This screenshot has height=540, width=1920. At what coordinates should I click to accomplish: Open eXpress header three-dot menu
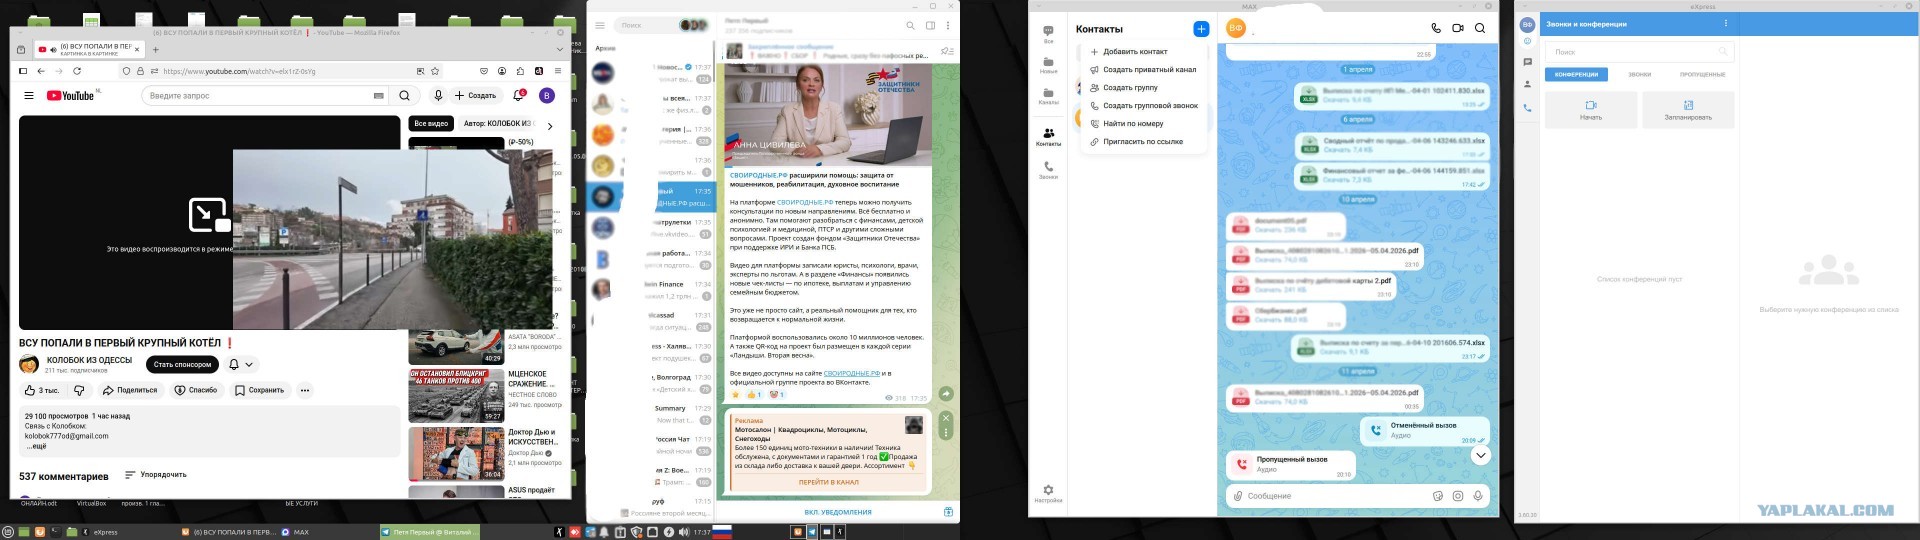[x=1725, y=23]
